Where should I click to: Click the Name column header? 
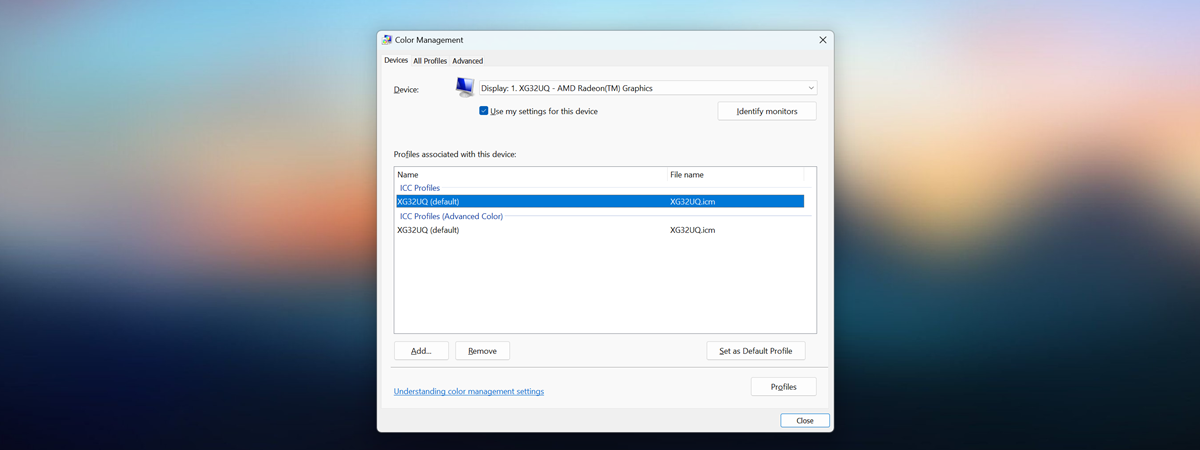pyautogui.click(x=531, y=174)
